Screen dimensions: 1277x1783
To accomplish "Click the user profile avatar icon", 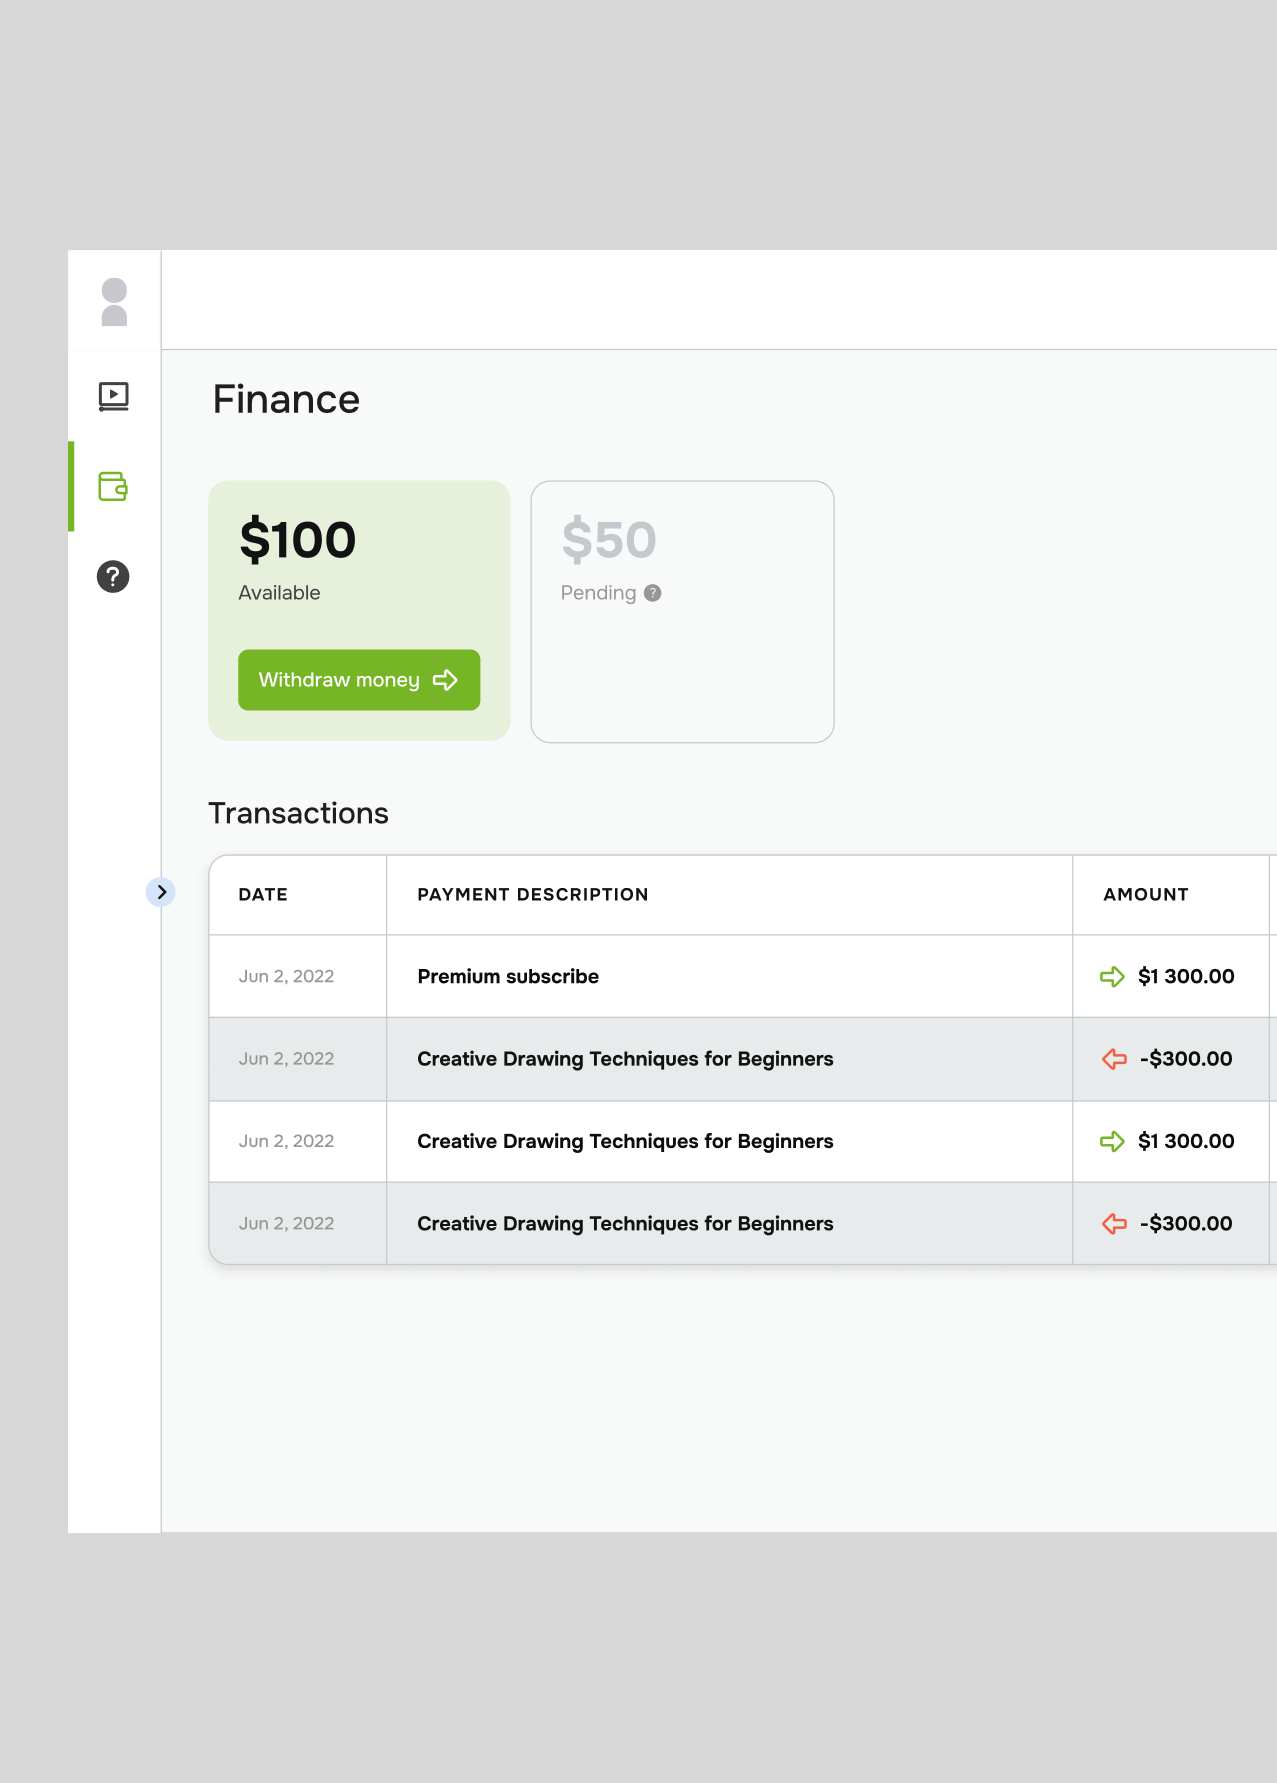I will (x=115, y=302).
